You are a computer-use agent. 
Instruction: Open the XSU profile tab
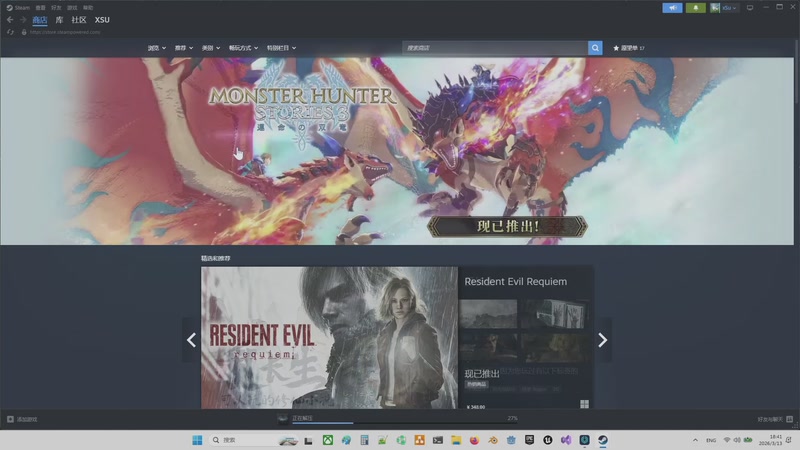102,20
